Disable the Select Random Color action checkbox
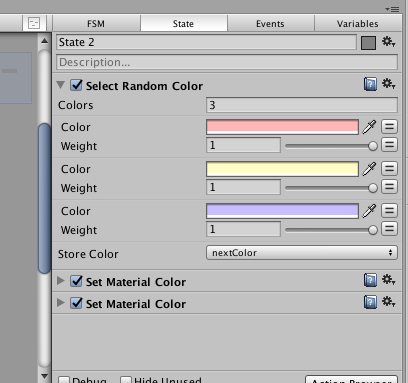Screen dimensions: 408x383 coord(76,85)
